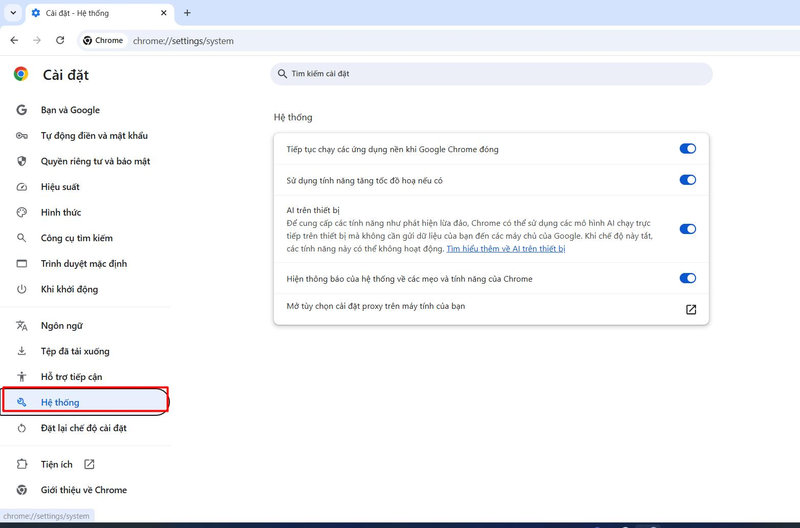Click the Tiếp tục chạy các ứng dụng nền text
The image size is (800, 528).
[x=392, y=149]
